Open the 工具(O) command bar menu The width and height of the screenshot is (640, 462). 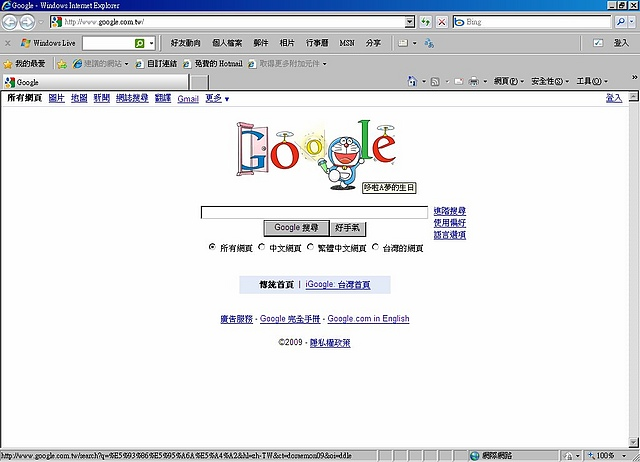(x=592, y=81)
